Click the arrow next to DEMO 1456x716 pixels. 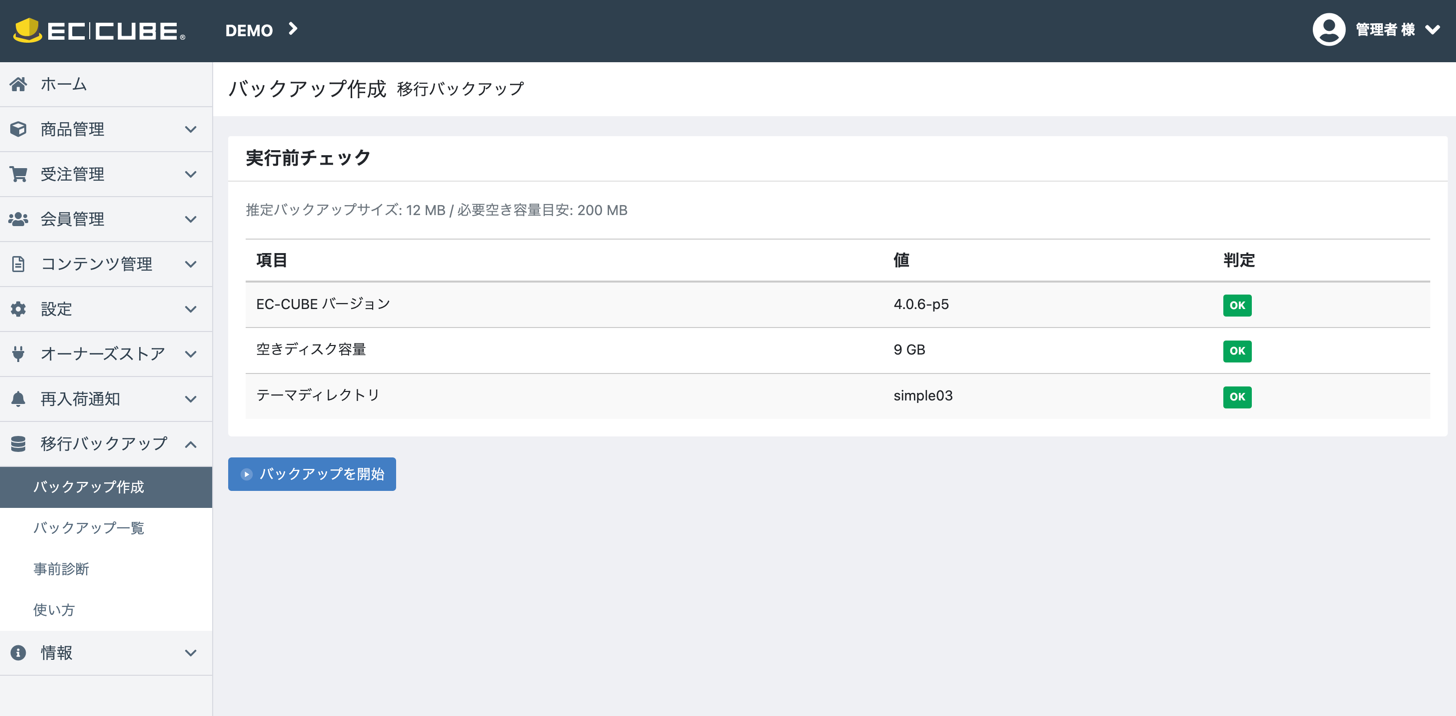coord(293,29)
